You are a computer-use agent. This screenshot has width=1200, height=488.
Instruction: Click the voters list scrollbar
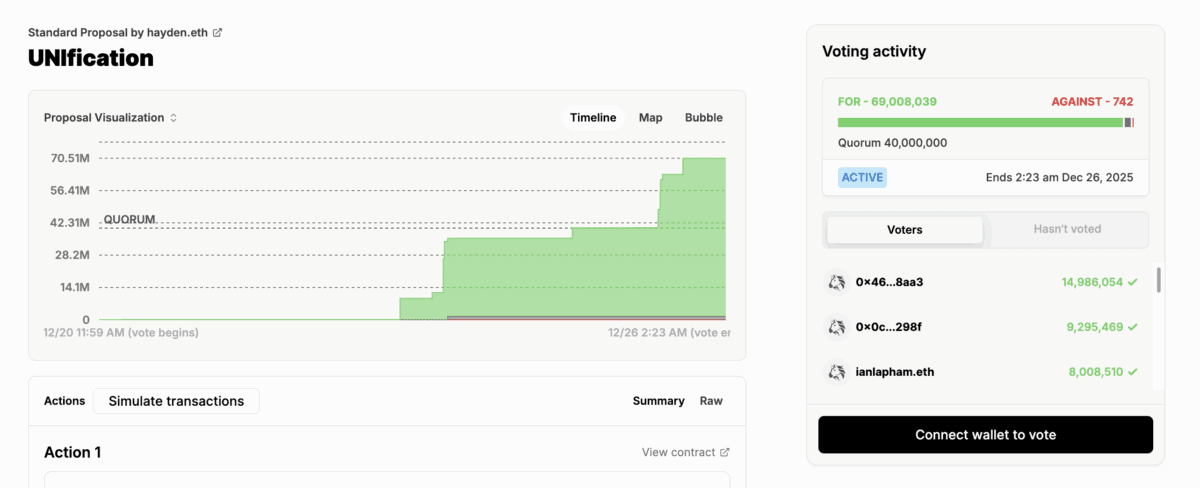tap(1158, 280)
